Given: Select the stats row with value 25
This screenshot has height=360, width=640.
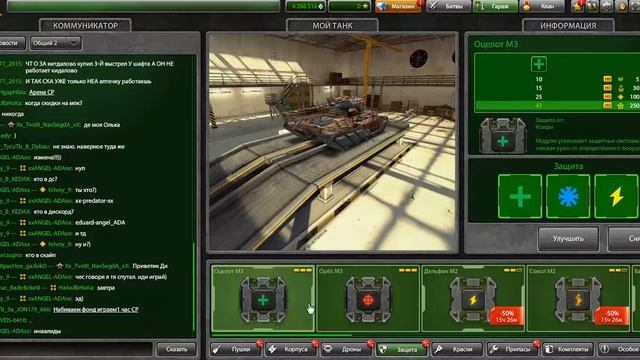Looking at the screenshot, I should [557, 97].
